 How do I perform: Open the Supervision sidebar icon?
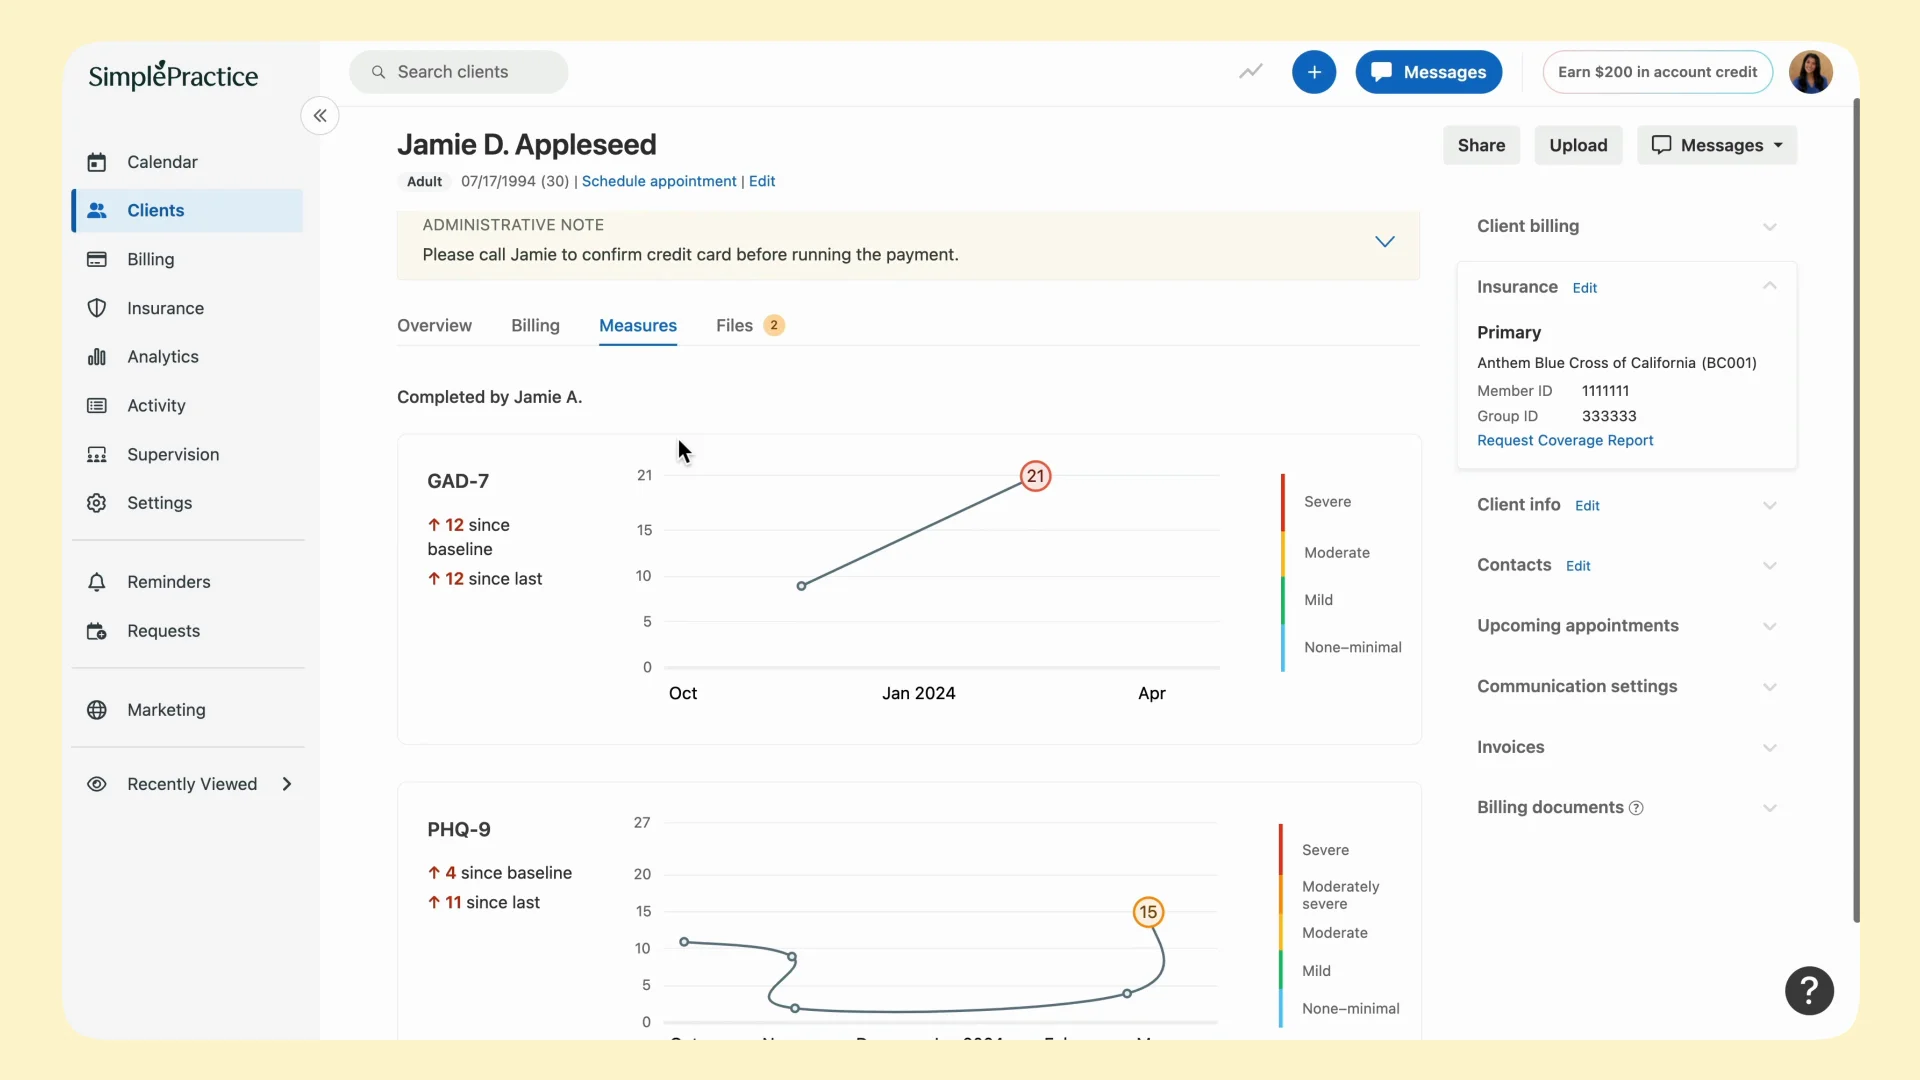point(97,455)
